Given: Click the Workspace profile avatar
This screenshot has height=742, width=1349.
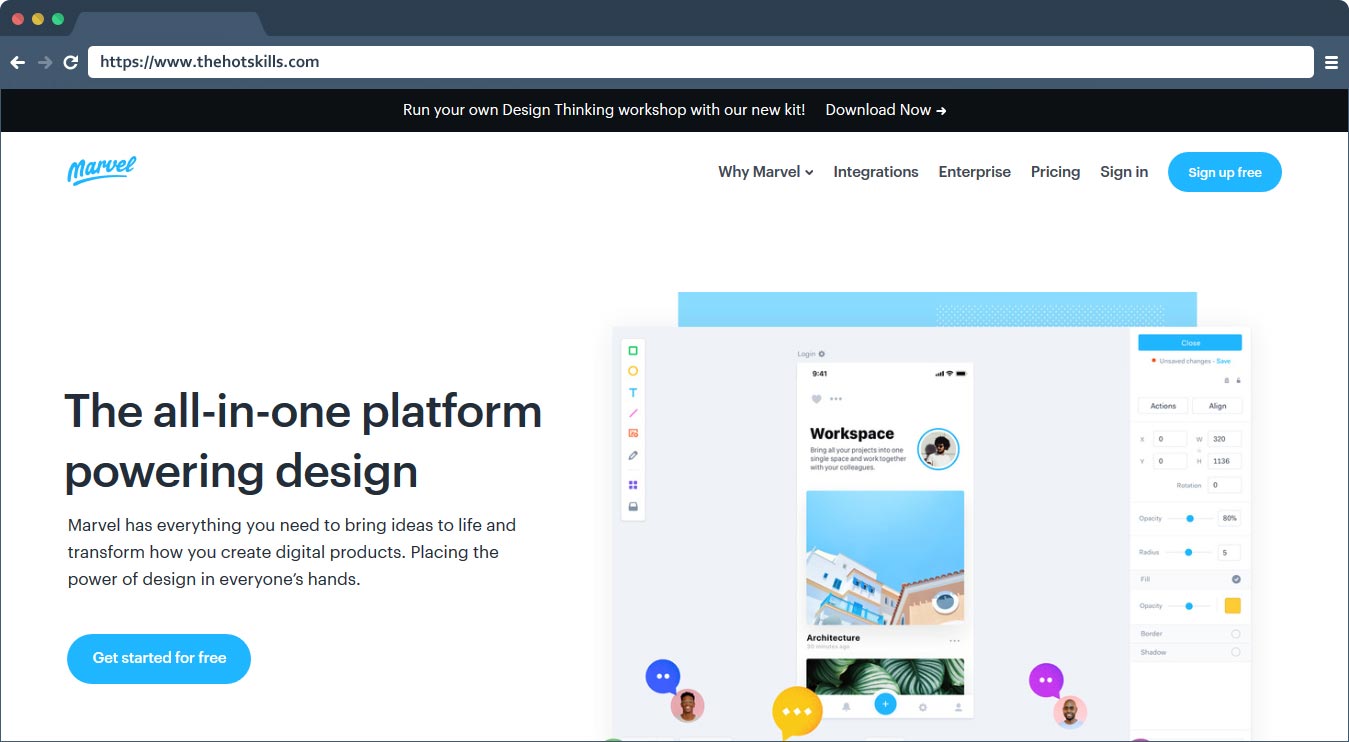Looking at the screenshot, I should pos(938,449).
